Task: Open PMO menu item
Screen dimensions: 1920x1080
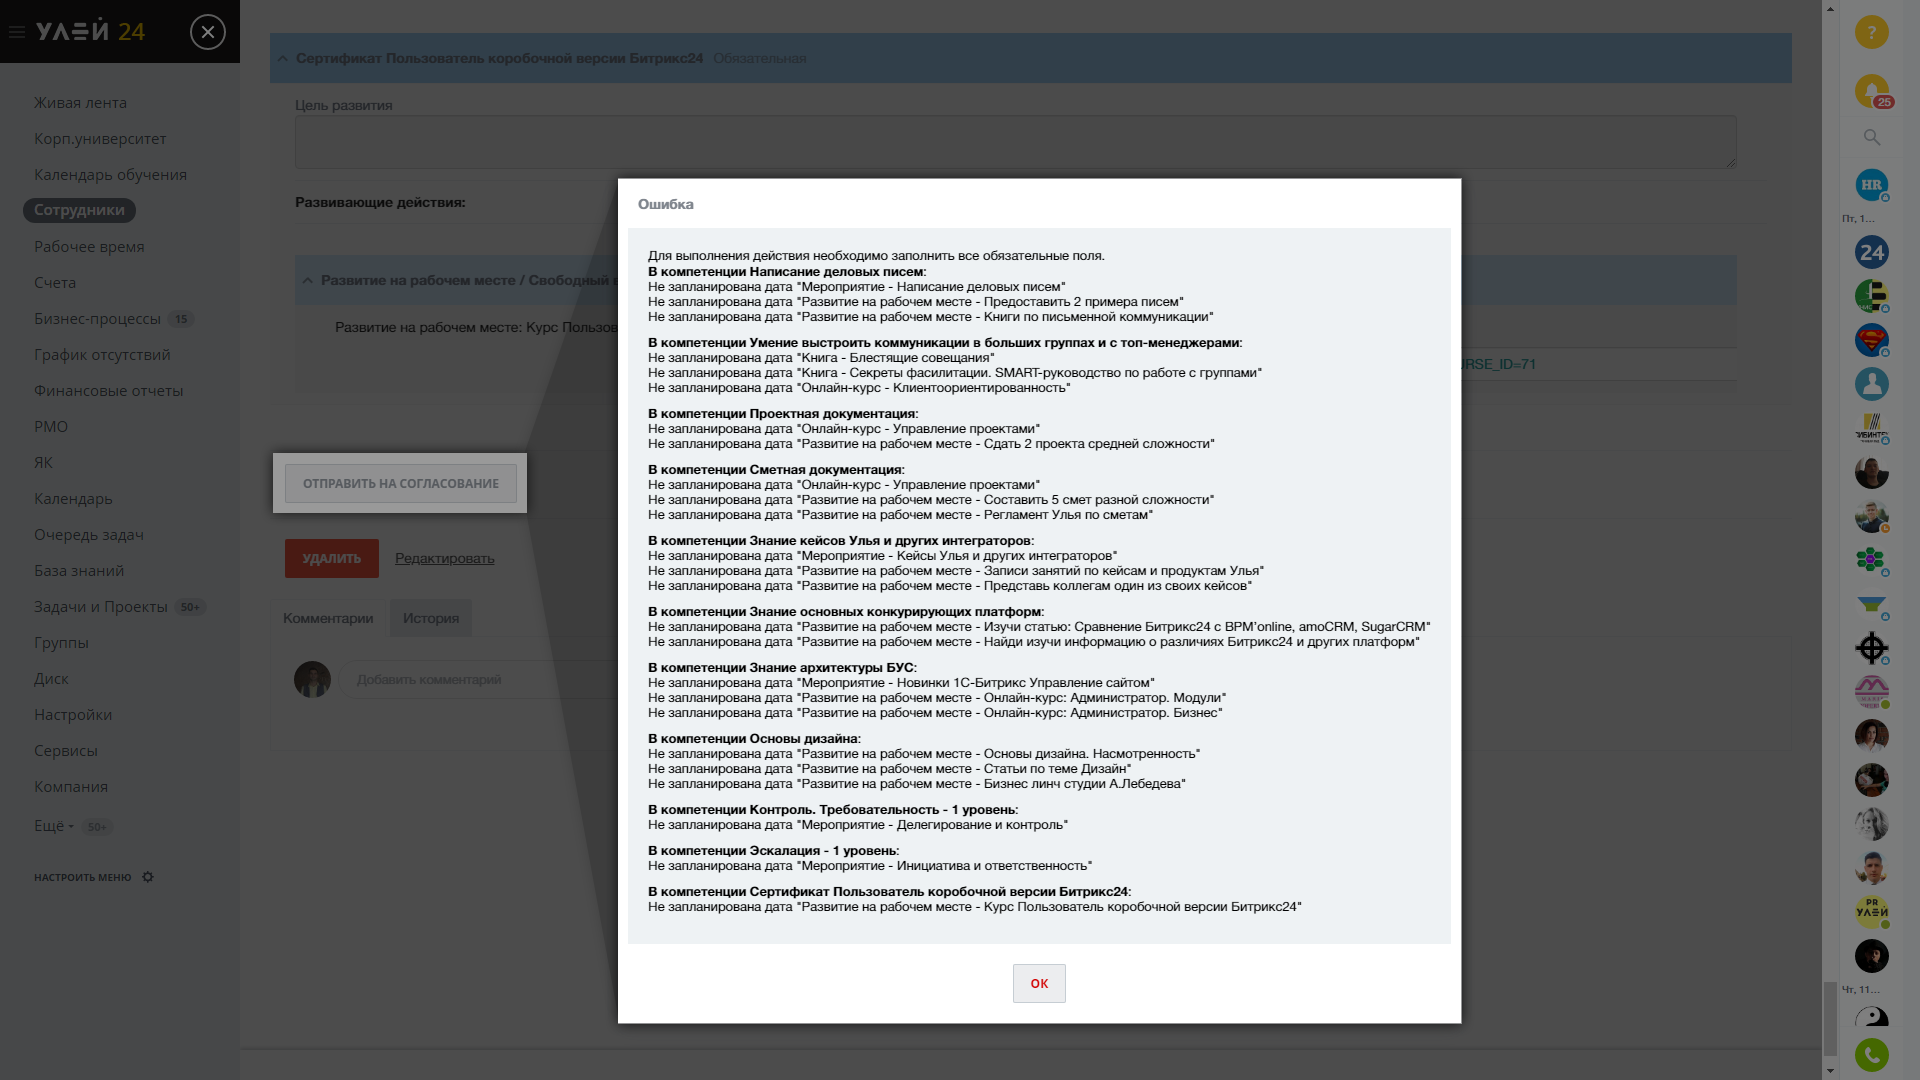Action: point(51,427)
